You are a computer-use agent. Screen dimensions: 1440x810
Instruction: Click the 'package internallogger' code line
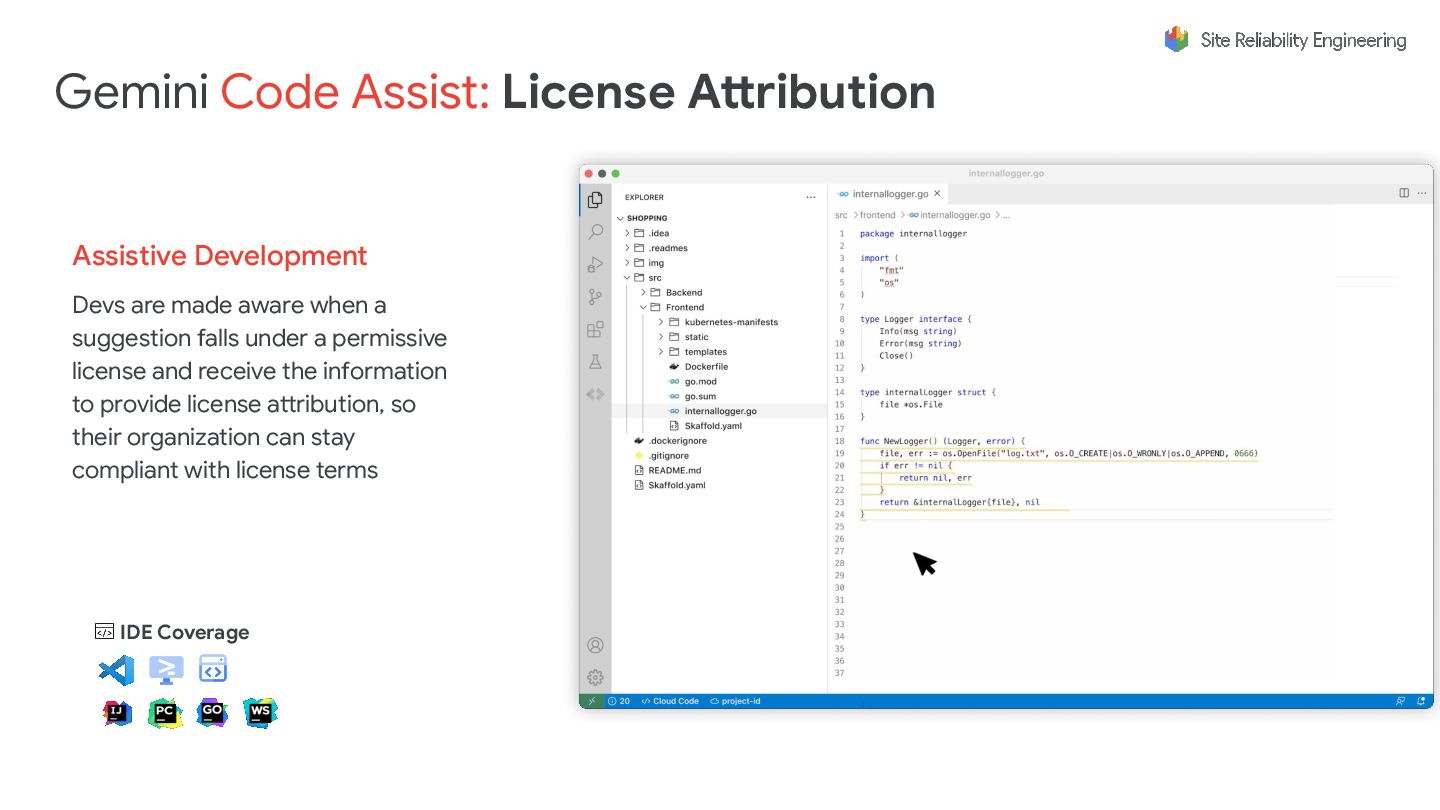[913, 234]
